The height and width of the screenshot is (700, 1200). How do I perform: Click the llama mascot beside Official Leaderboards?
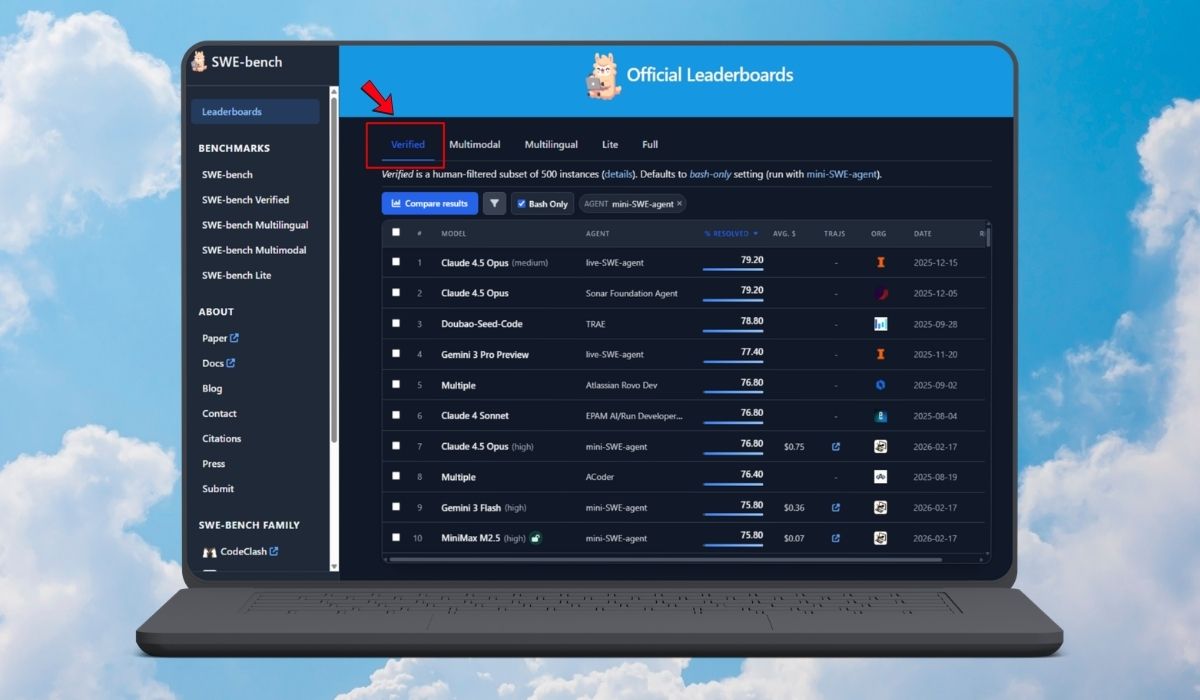pyautogui.click(x=603, y=77)
